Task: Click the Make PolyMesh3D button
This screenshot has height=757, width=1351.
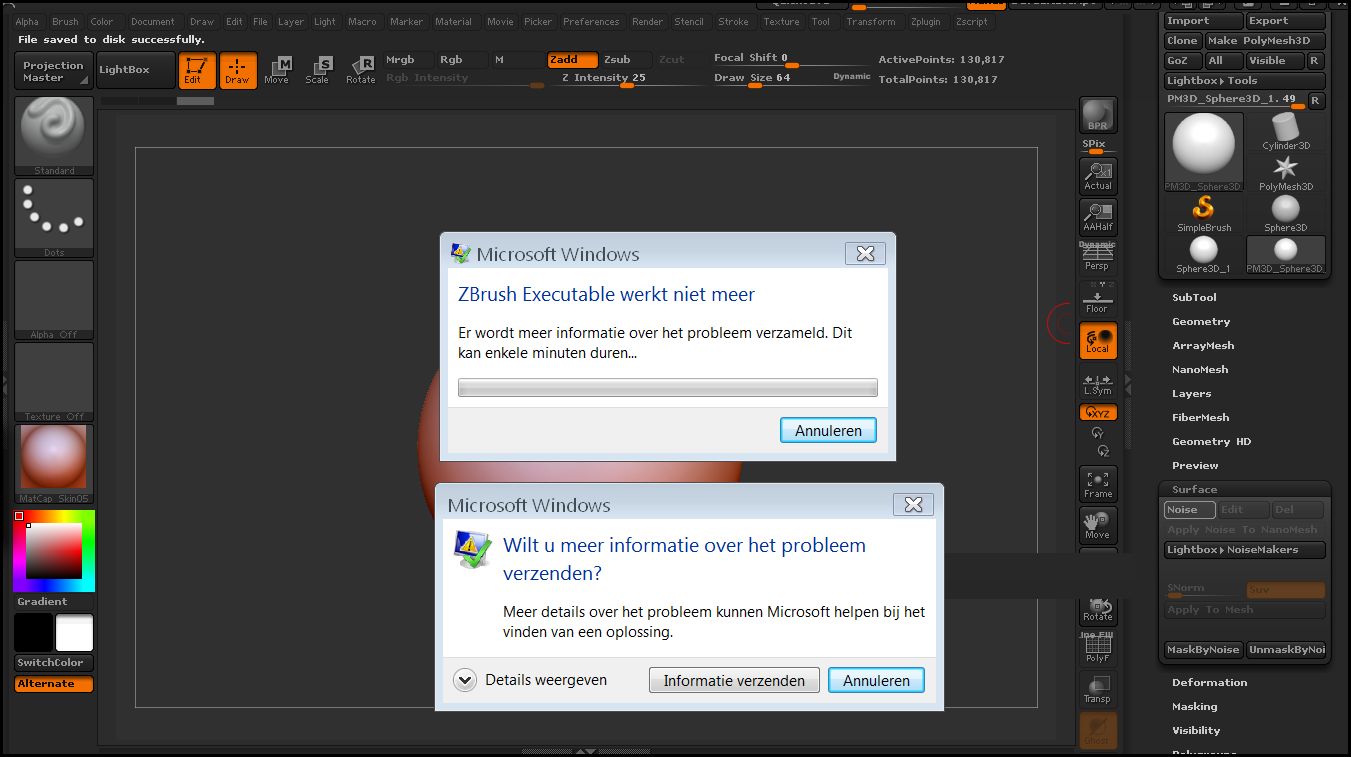Action: click(1264, 41)
